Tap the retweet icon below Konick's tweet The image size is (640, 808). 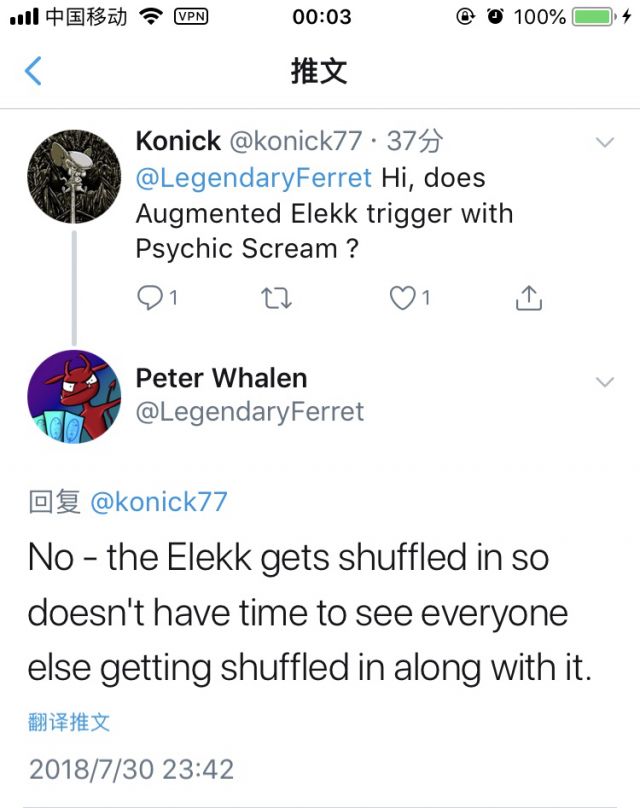pos(277,297)
